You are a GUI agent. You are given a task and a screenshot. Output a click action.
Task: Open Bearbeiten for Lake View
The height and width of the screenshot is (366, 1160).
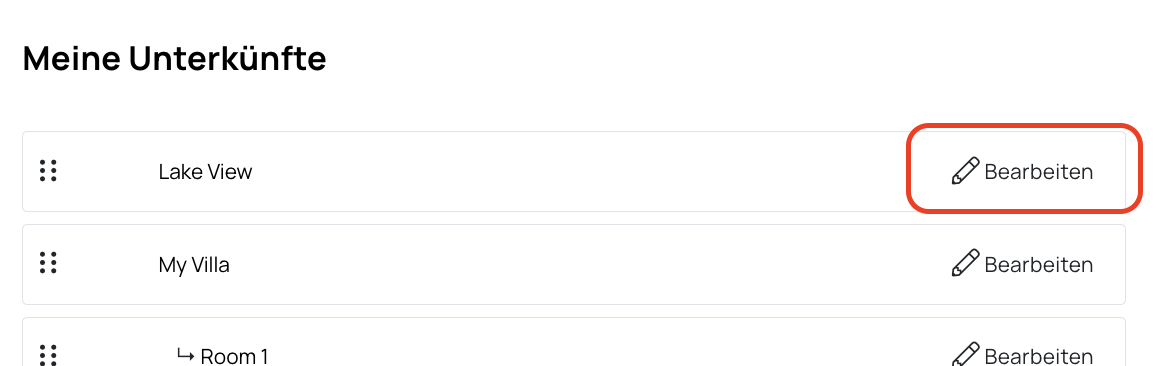[1022, 172]
